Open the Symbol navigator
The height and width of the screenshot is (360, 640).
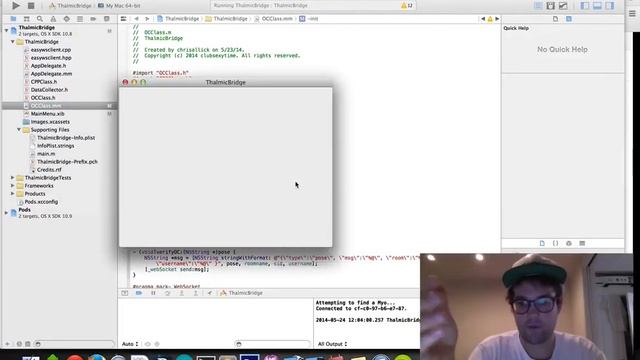coord(27,19)
